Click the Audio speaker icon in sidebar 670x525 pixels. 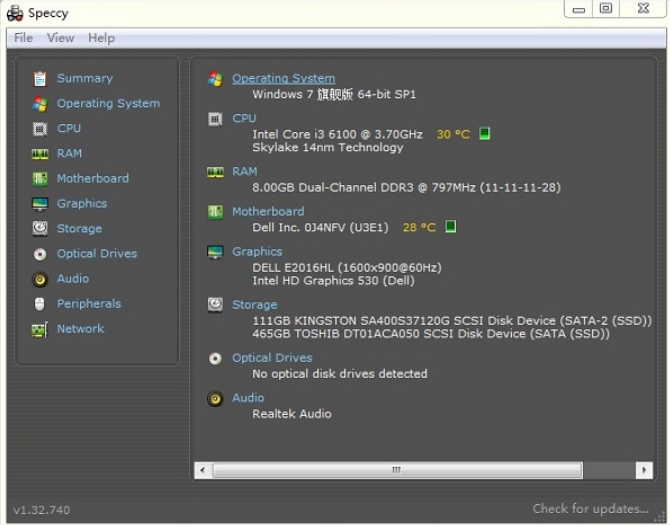coord(40,279)
